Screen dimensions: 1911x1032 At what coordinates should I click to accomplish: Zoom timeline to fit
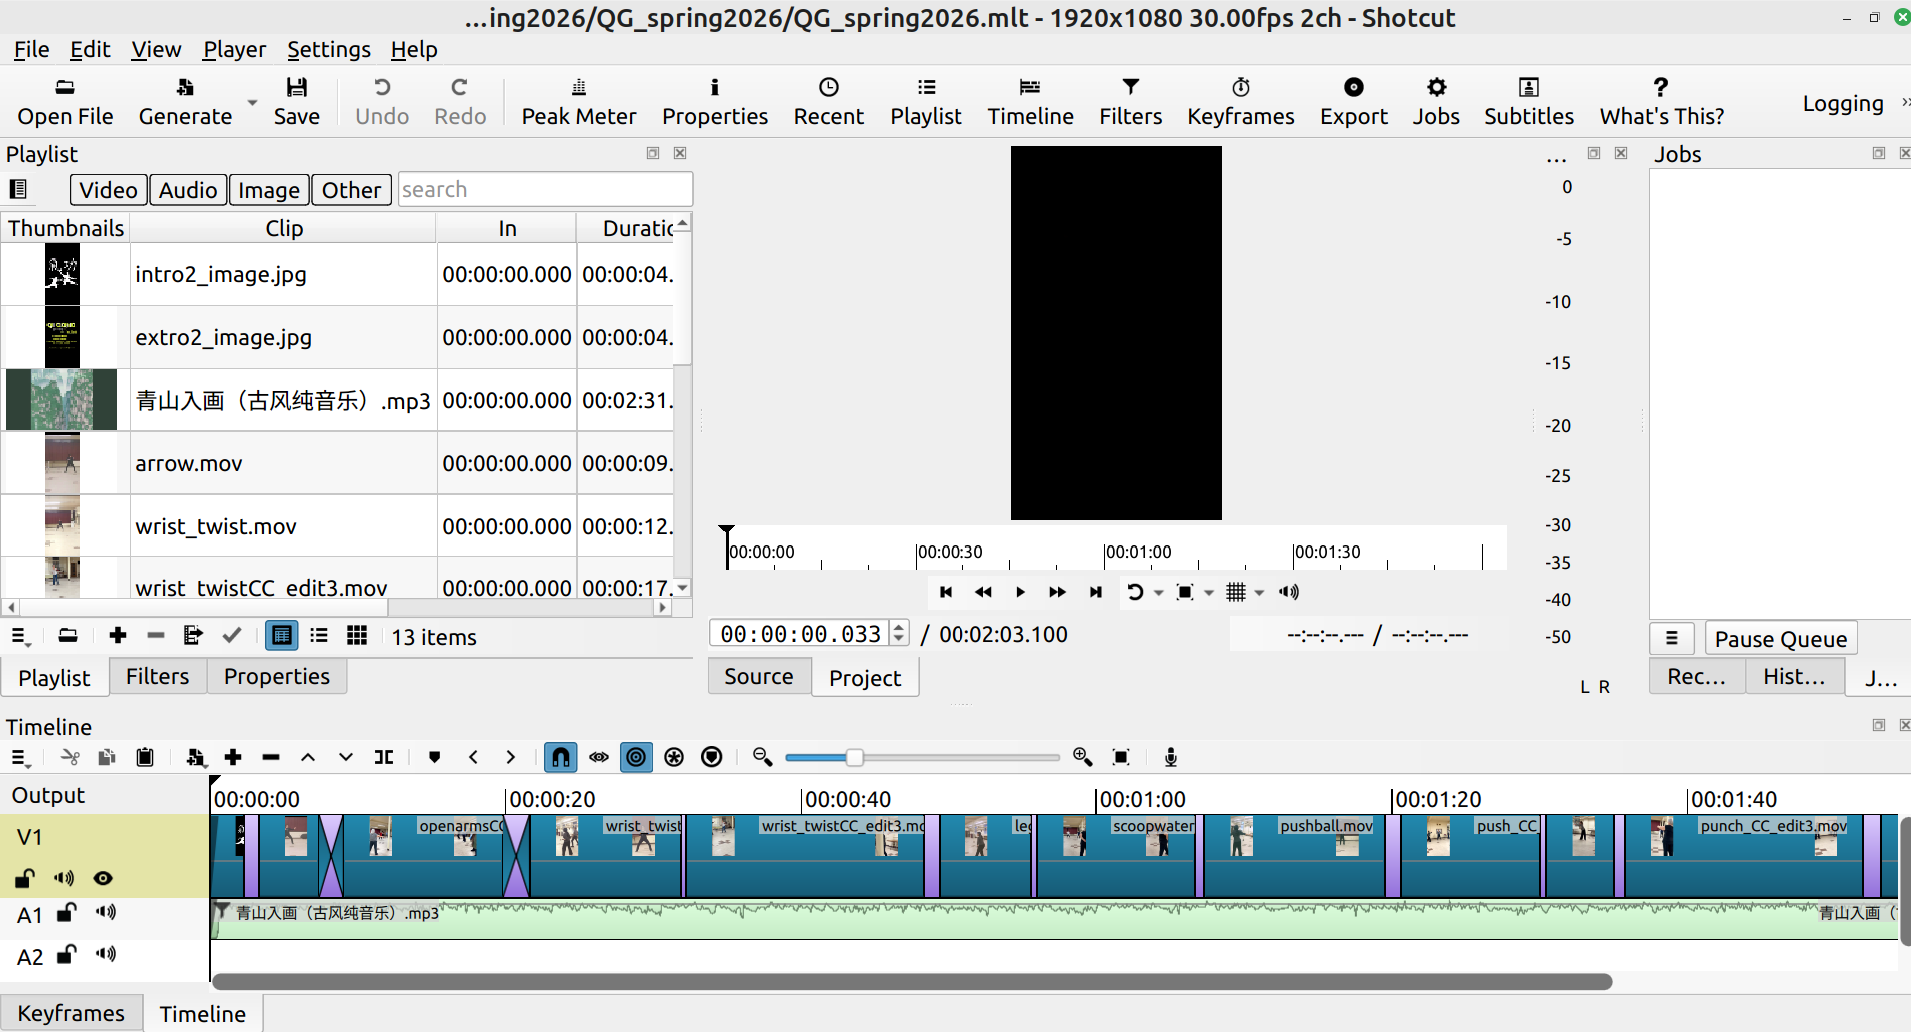point(1121,757)
